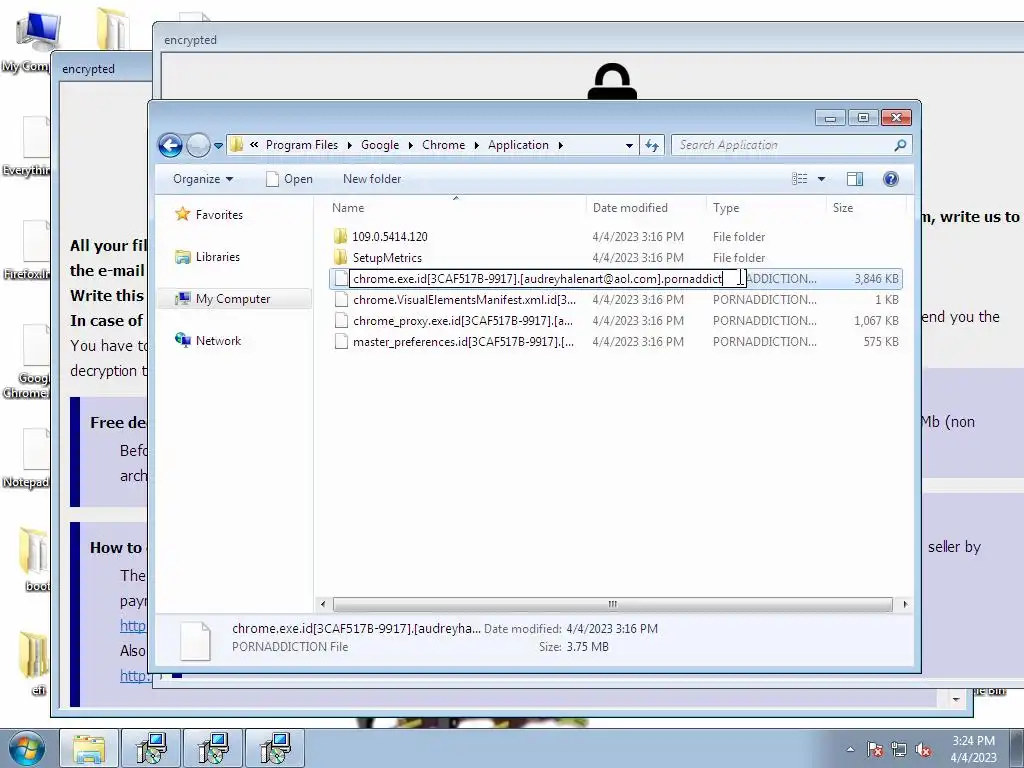Open the Organize menu
1024x768 pixels.
pyautogui.click(x=203, y=179)
